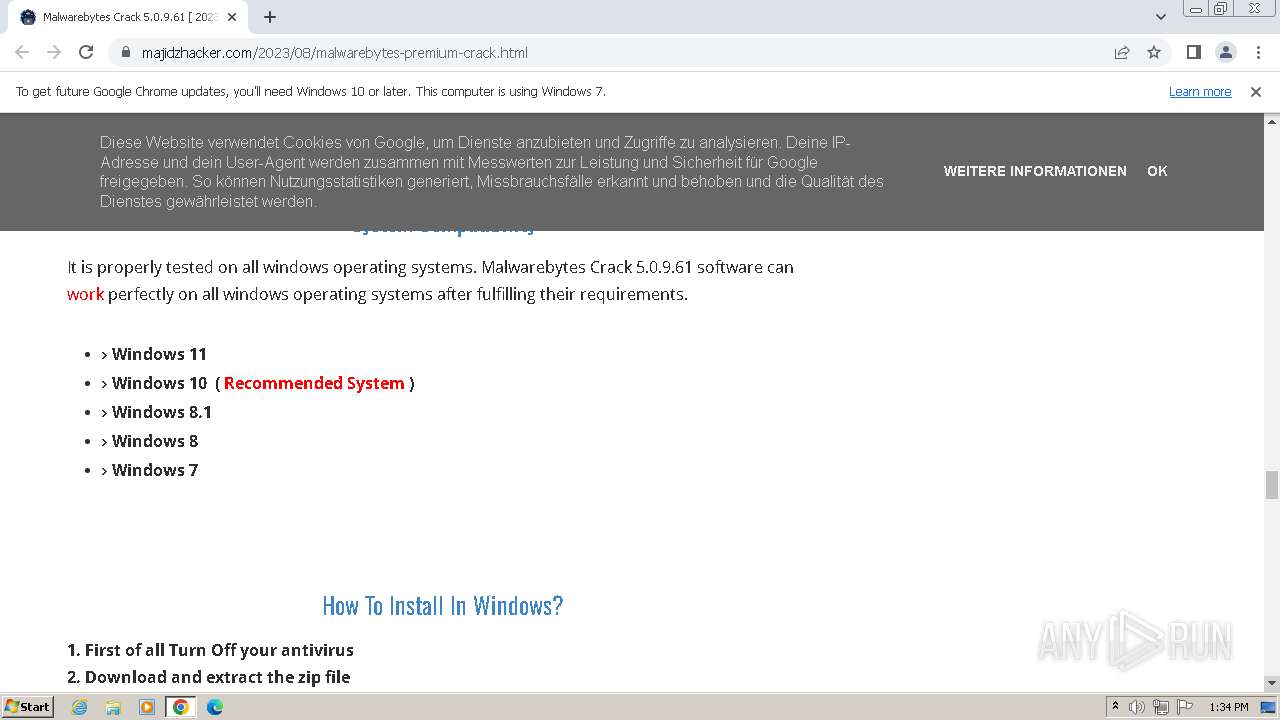Open the Chrome three-dot menu
The height and width of the screenshot is (720, 1280).
1258,52
